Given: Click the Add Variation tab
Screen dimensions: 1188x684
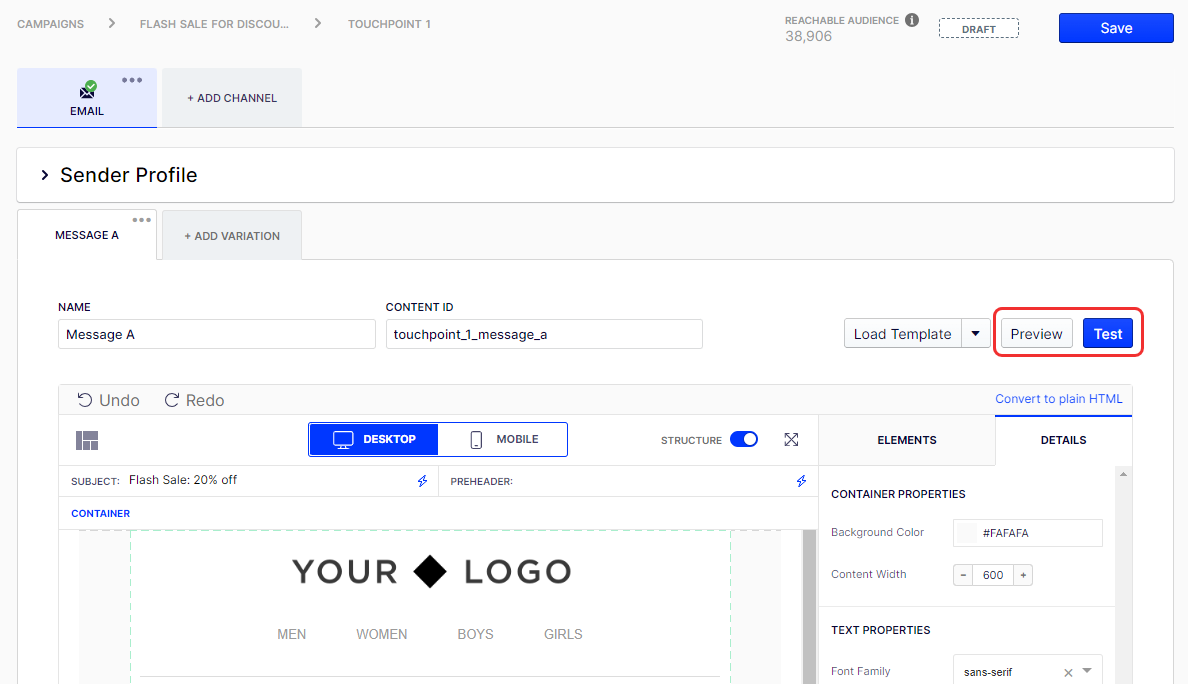Looking at the screenshot, I should (232, 236).
